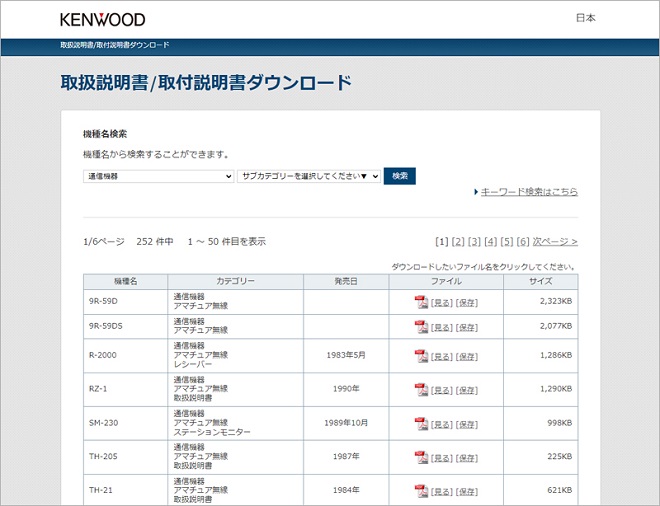
Task: View the SM-230 manual via 見る
Action: tap(442, 425)
